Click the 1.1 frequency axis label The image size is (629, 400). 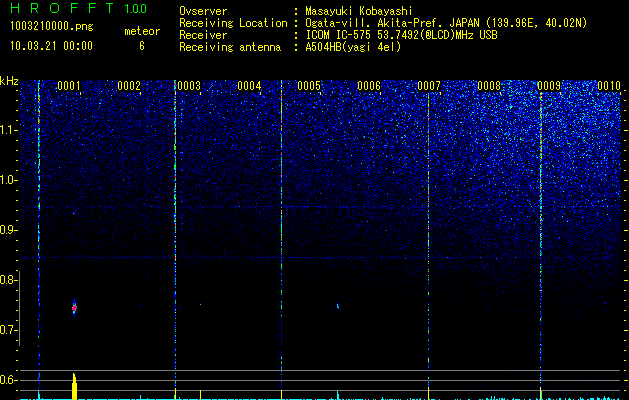pos(9,130)
